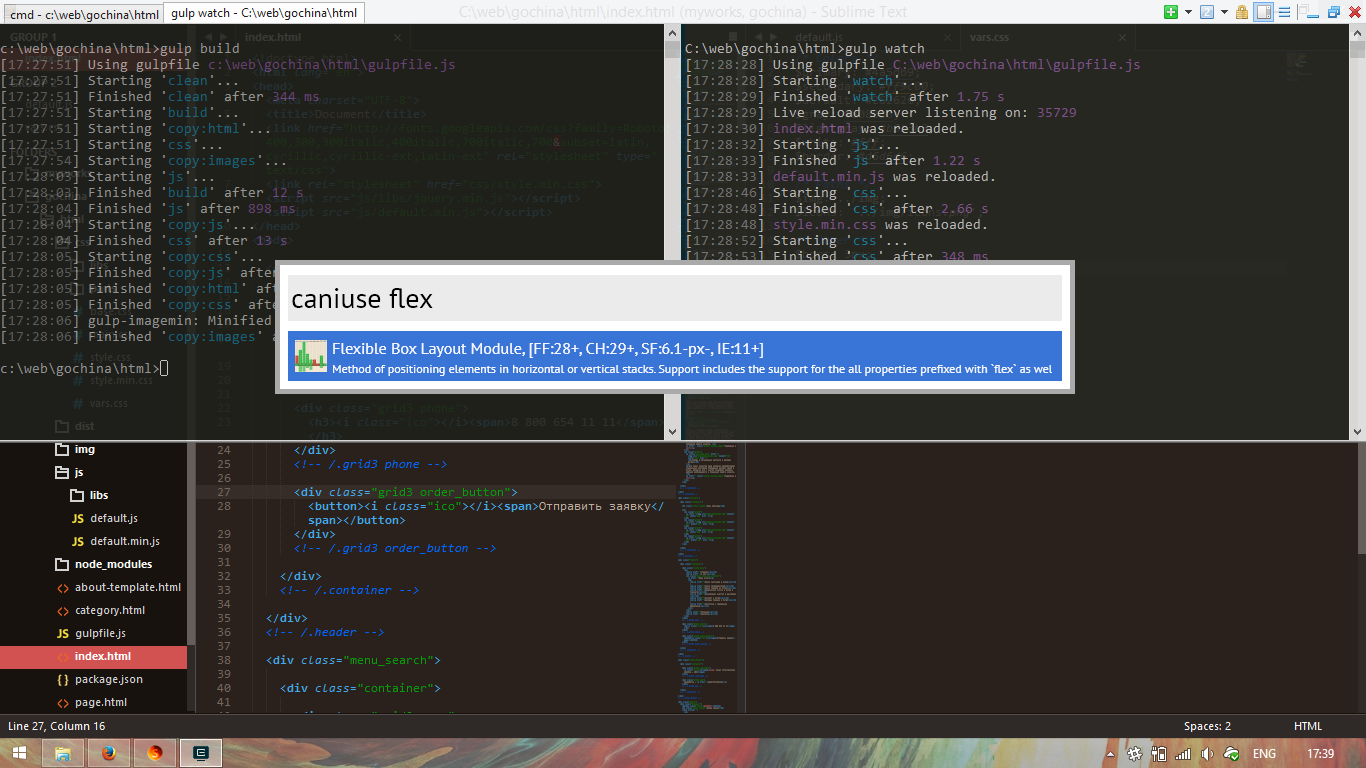
Task: Click 'gulp watch' command in right console
Action: coord(885,48)
